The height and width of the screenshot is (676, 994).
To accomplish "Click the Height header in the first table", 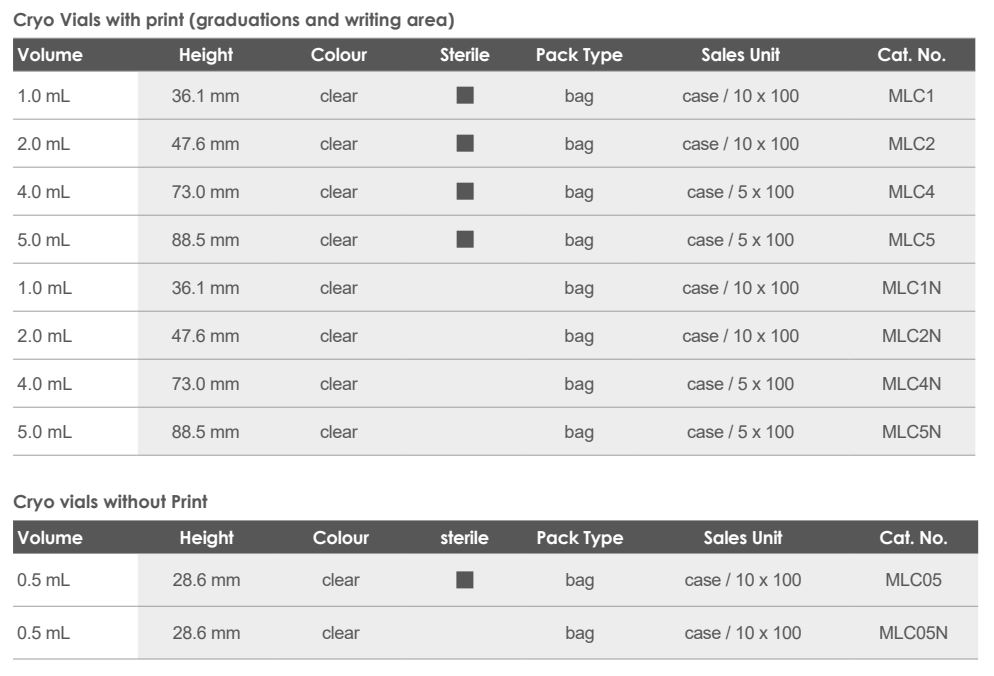I will [x=205, y=56].
